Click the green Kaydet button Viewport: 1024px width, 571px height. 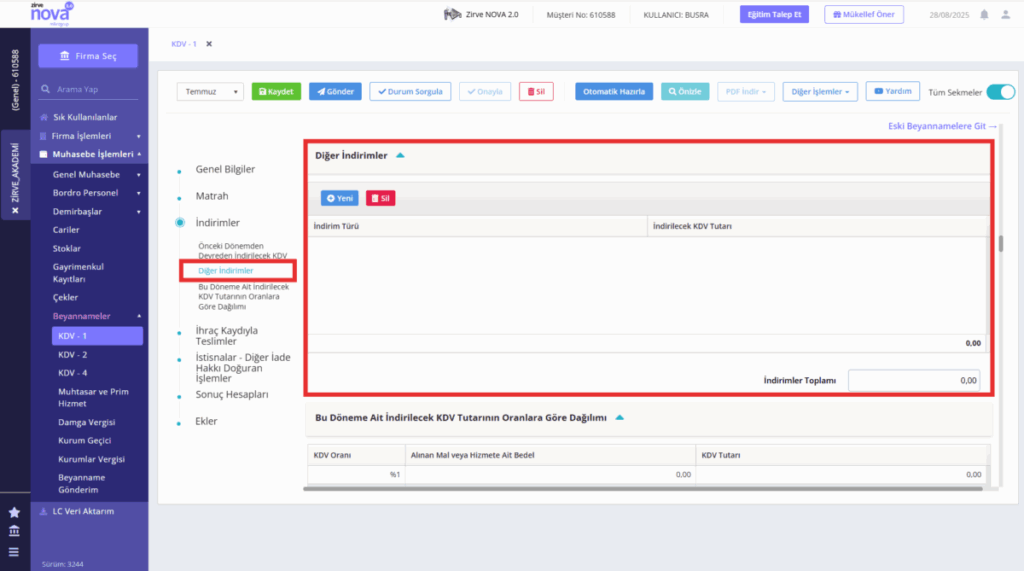tap(276, 91)
